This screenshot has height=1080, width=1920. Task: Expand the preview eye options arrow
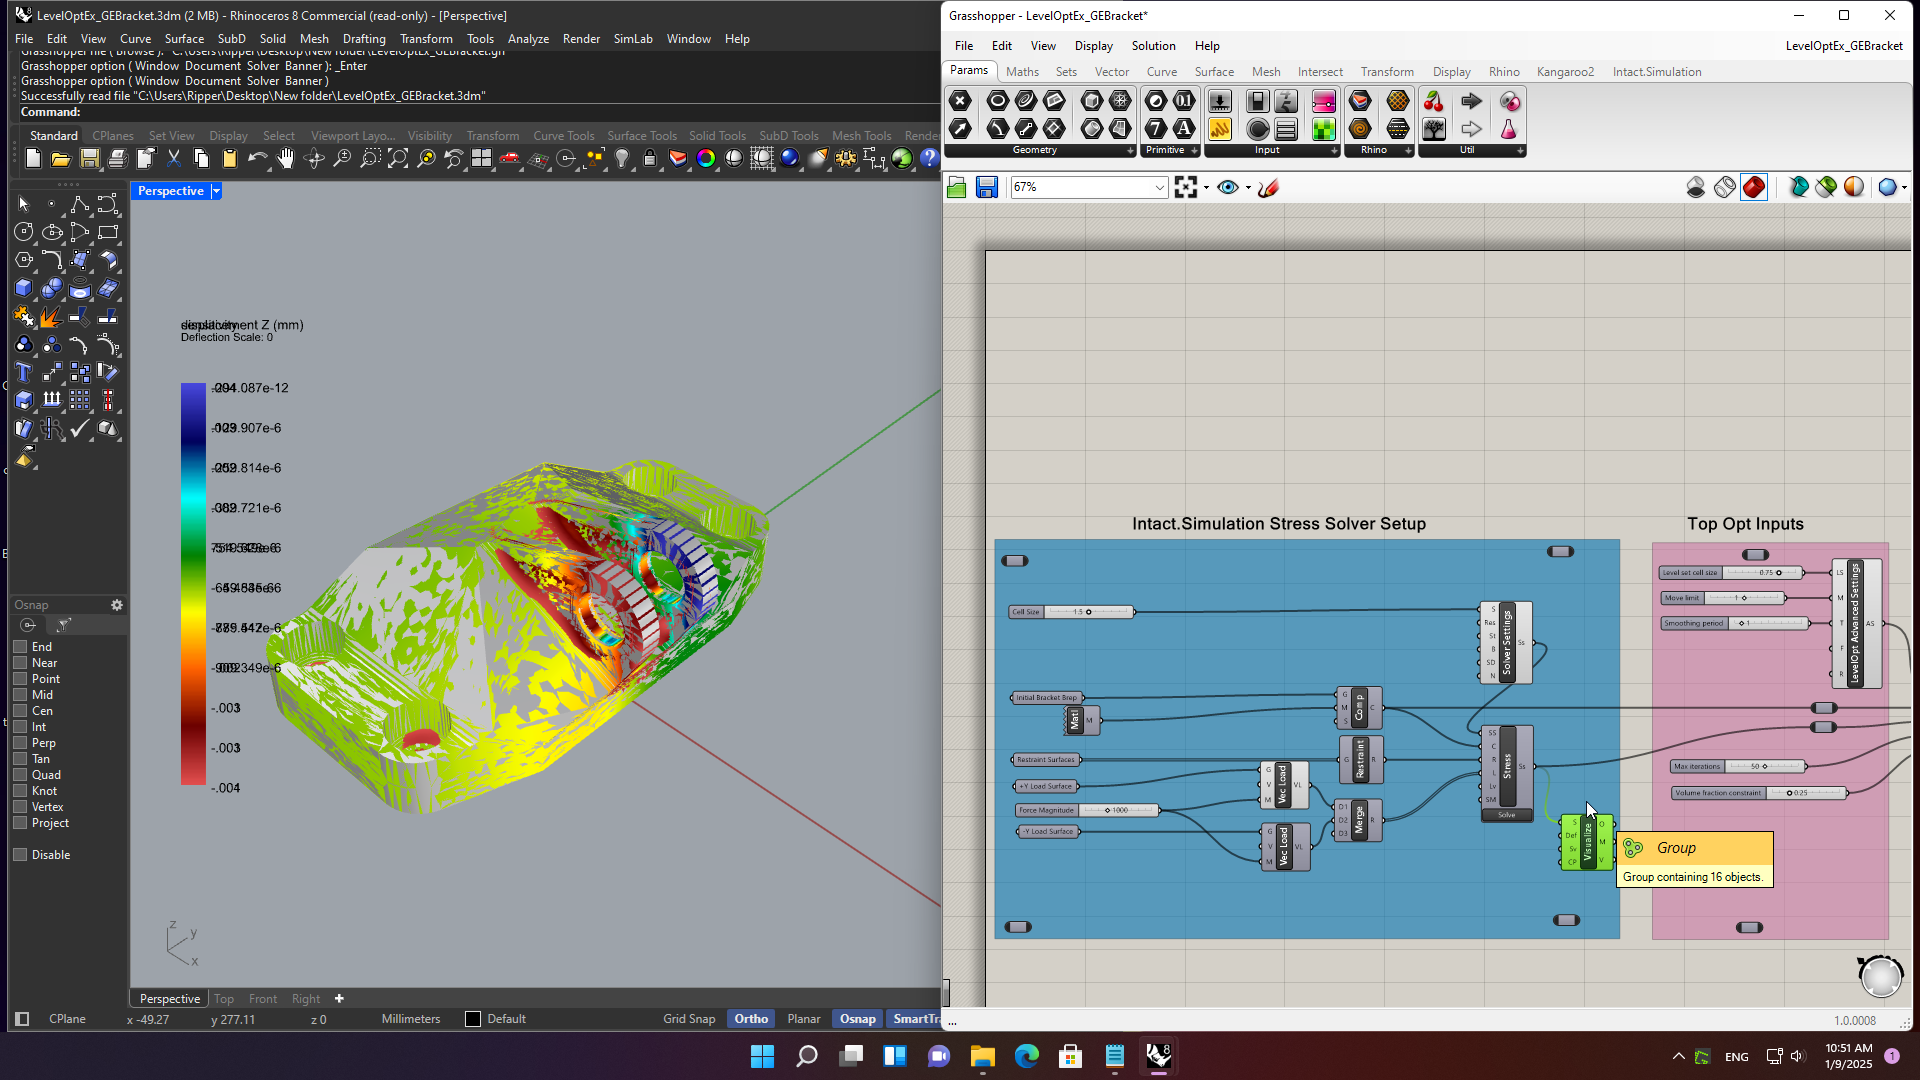click(1248, 187)
